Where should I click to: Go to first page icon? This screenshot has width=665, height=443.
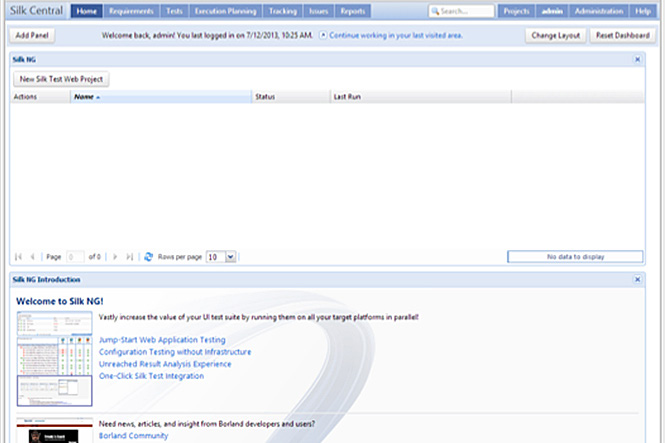tap(18, 256)
